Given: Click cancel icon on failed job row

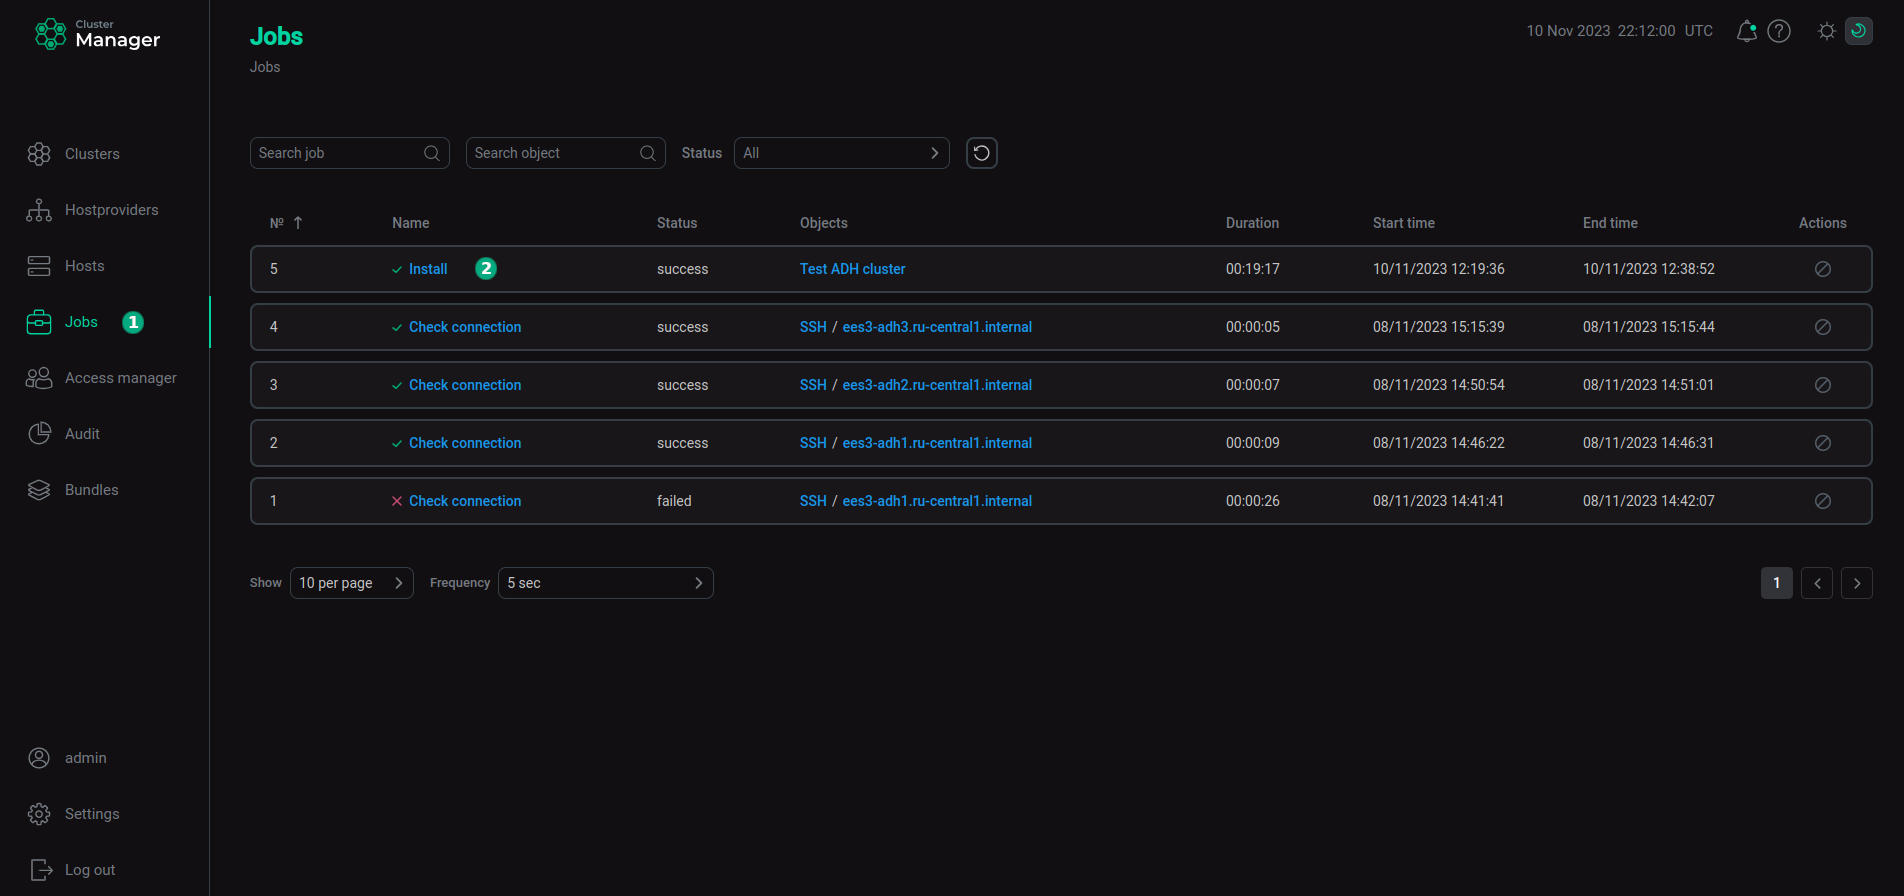Looking at the screenshot, I should pos(1822,501).
